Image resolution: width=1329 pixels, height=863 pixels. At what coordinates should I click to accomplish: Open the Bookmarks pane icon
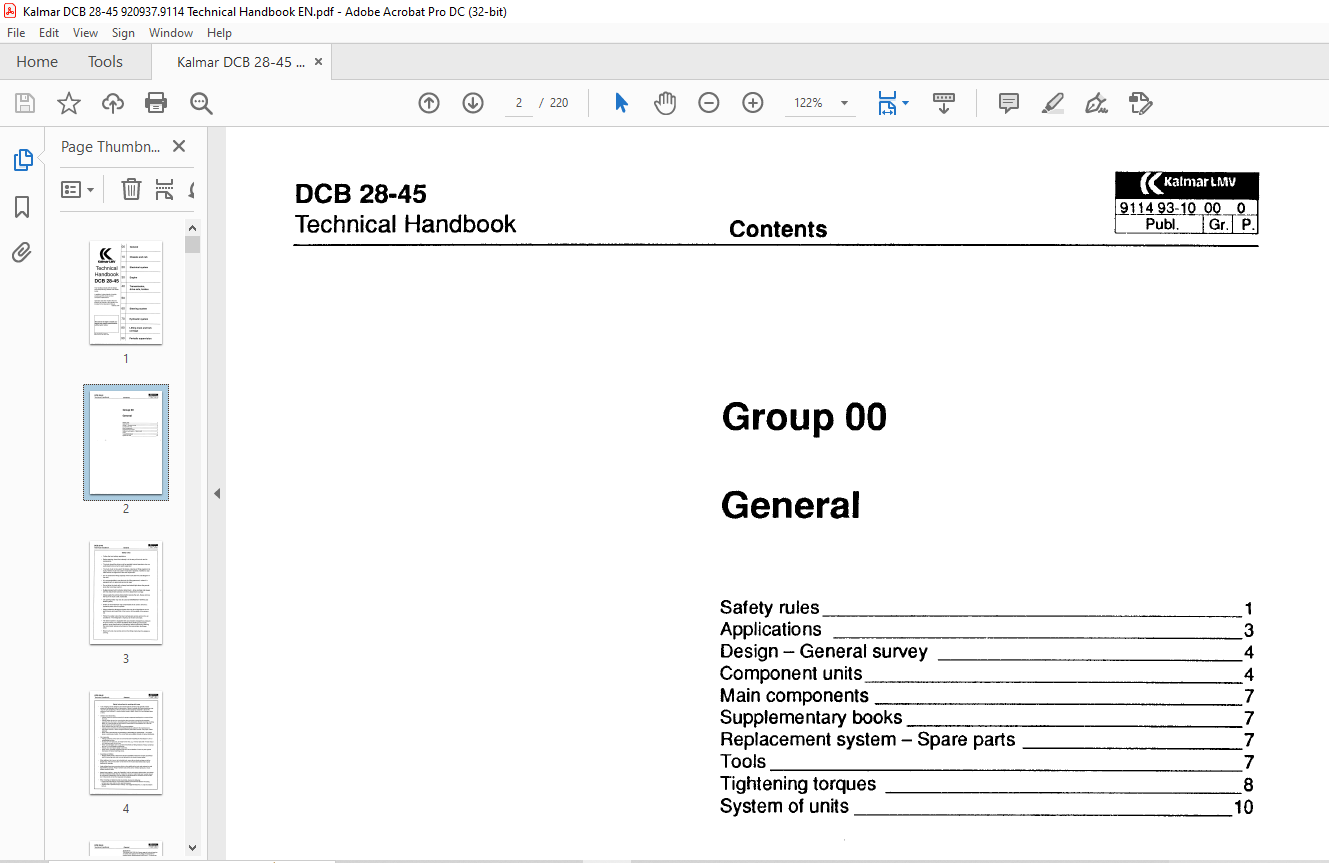click(22, 207)
